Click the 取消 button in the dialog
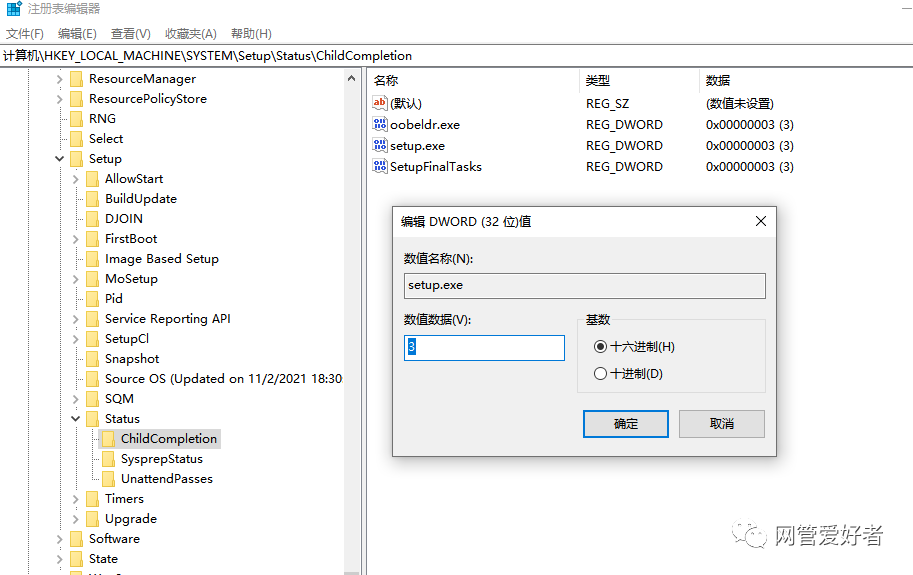This screenshot has height=575, width=913. pyautogui.click(x=721, y=424)
